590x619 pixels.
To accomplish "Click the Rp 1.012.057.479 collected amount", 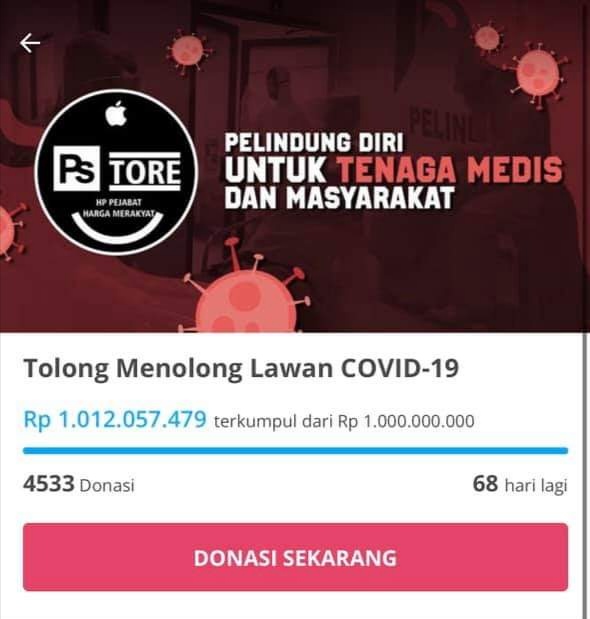I will 115,419.
